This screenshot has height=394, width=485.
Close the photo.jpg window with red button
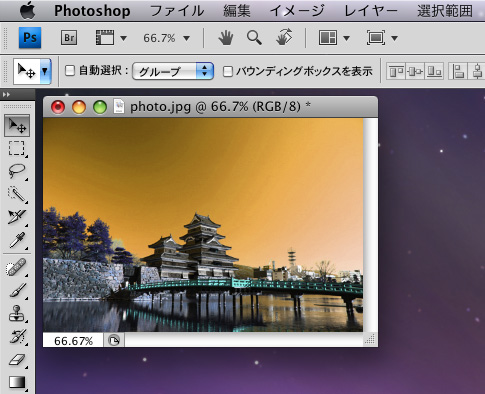[x=58, y=107]
